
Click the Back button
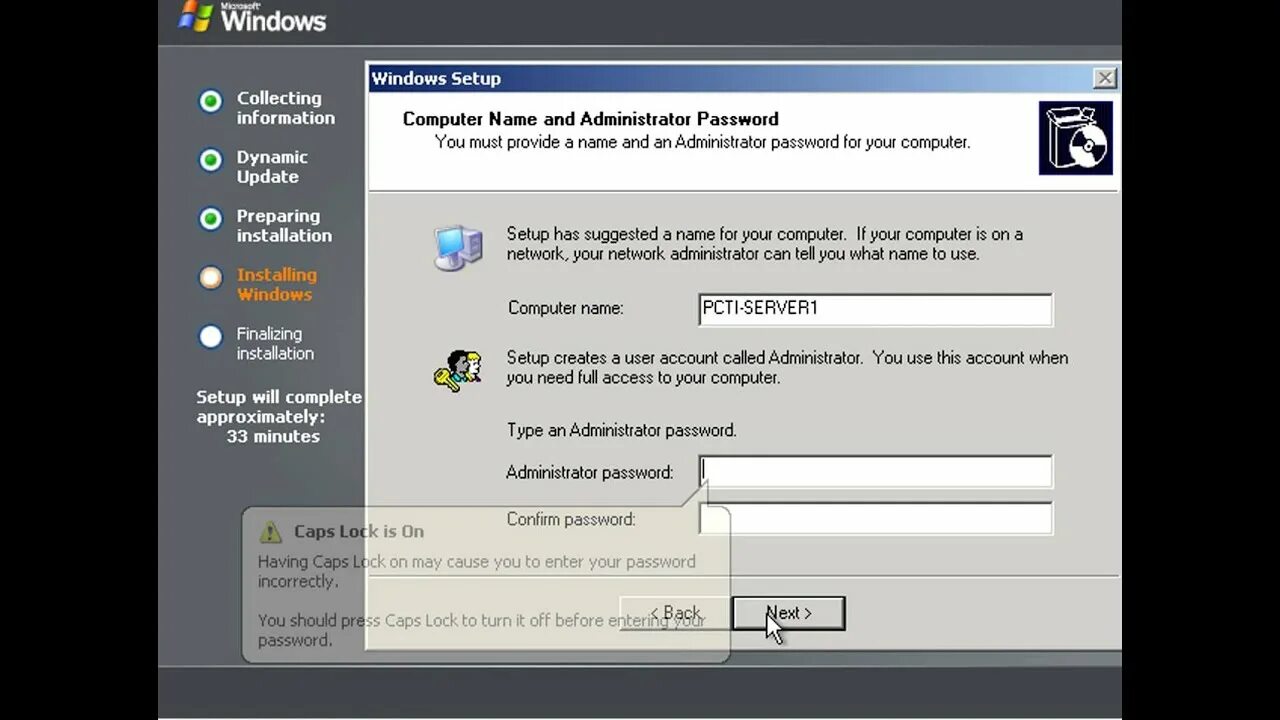[x=675, y=613]
